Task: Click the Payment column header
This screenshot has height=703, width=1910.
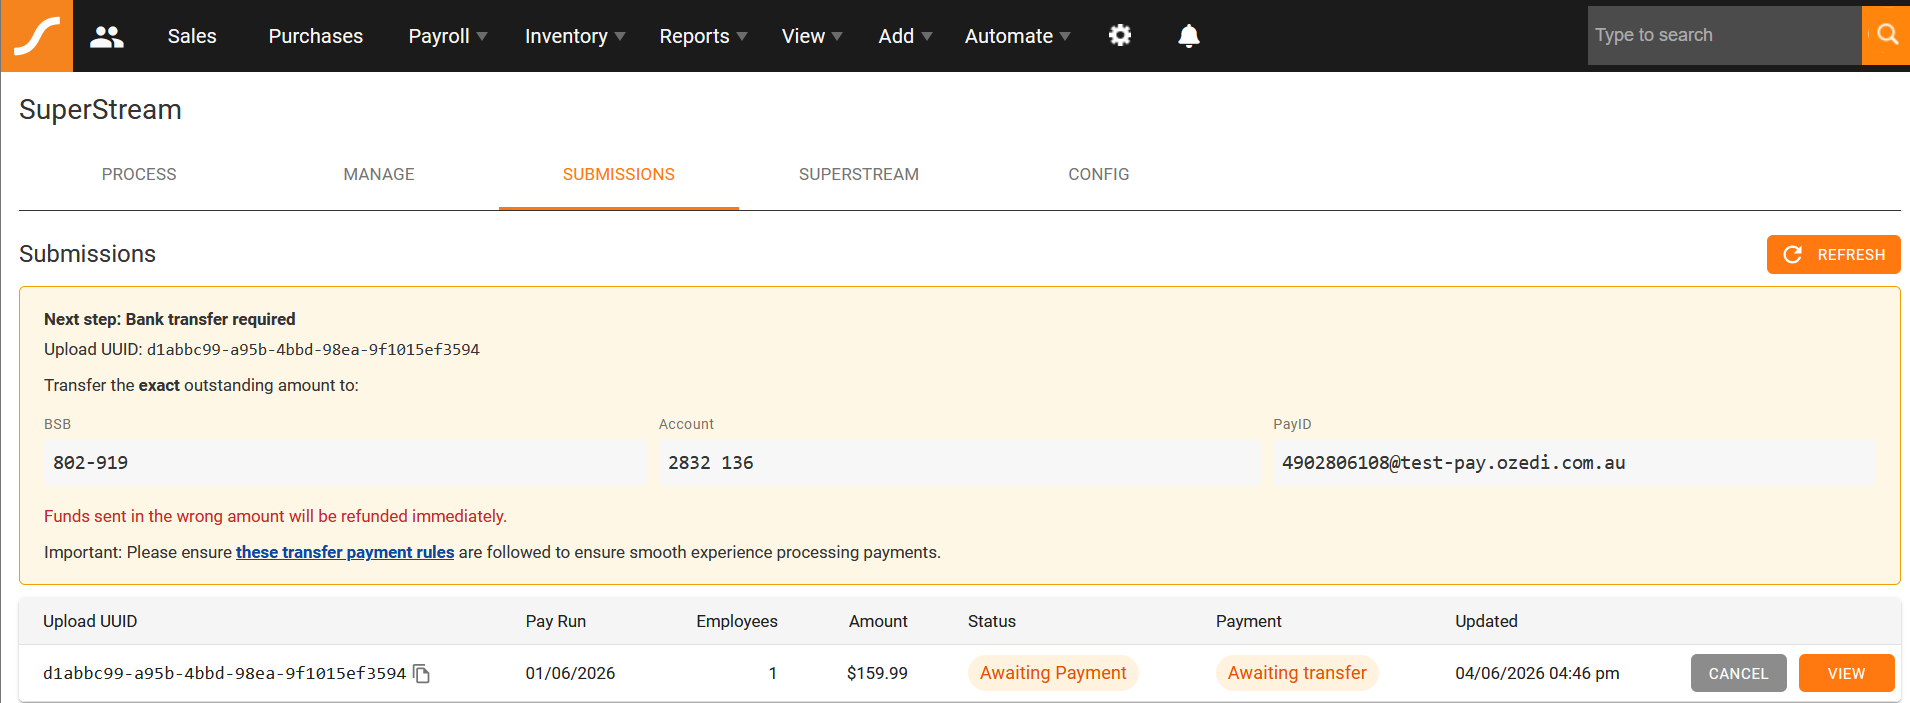Action: [x=1249, y=621]
